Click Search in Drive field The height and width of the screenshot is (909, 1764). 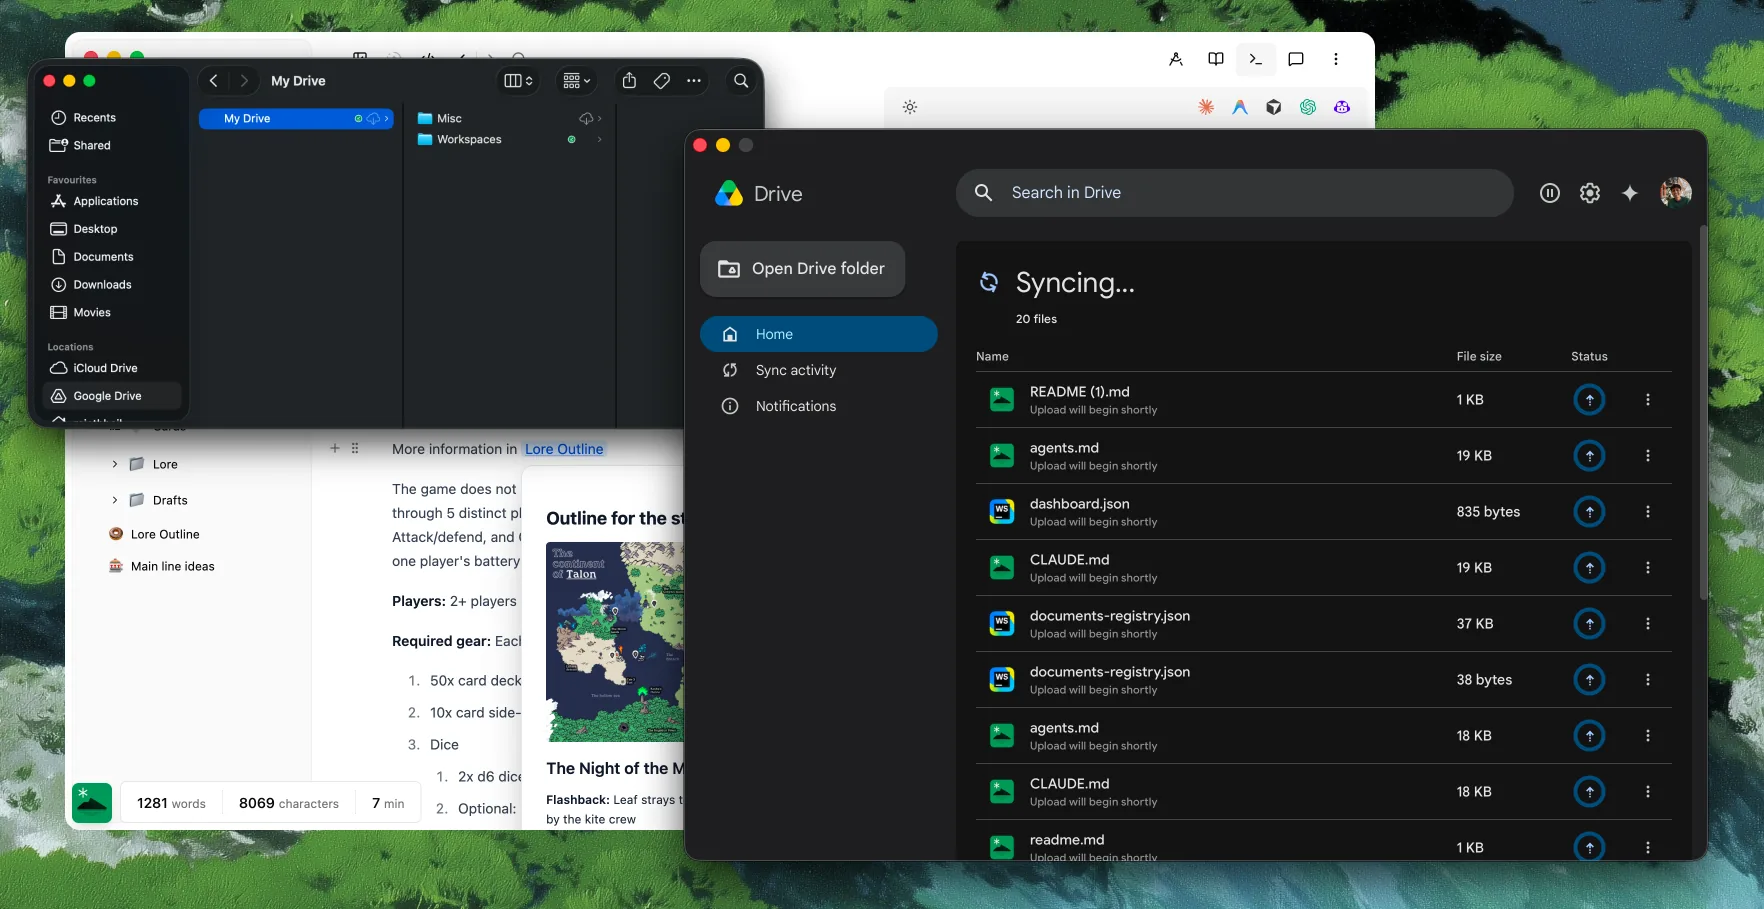point(1234,193)
